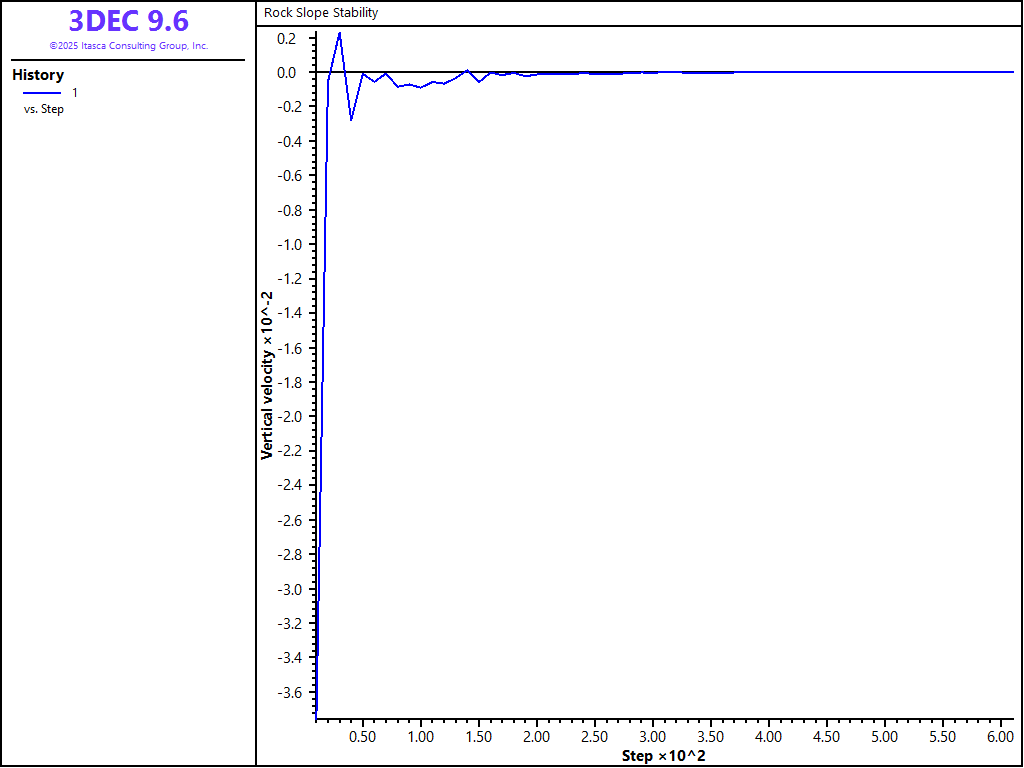Click the curve's dip just after the peak
Image resolution: width=1024 pixels, height=768 pixels.
(351, 120)
